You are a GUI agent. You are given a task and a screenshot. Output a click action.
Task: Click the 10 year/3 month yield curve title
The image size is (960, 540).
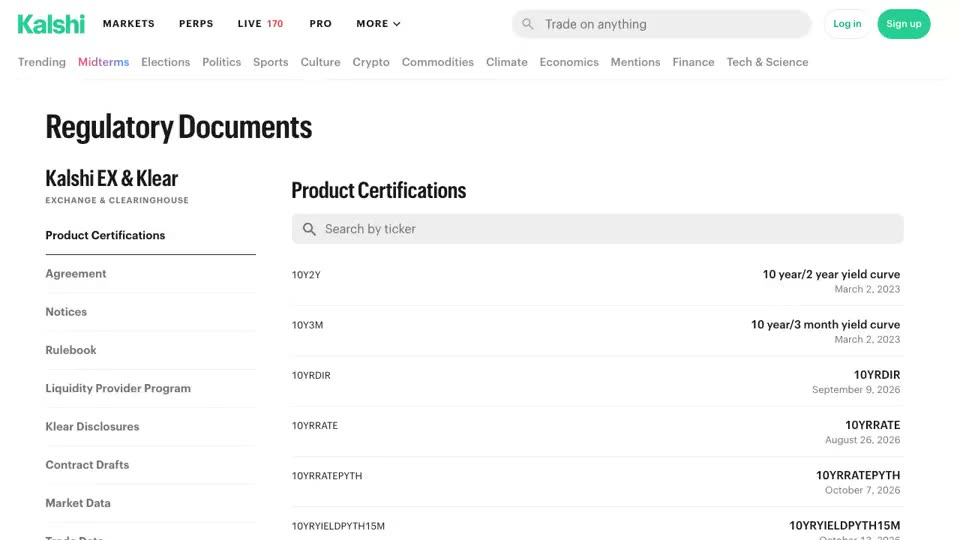click(825, 324)
